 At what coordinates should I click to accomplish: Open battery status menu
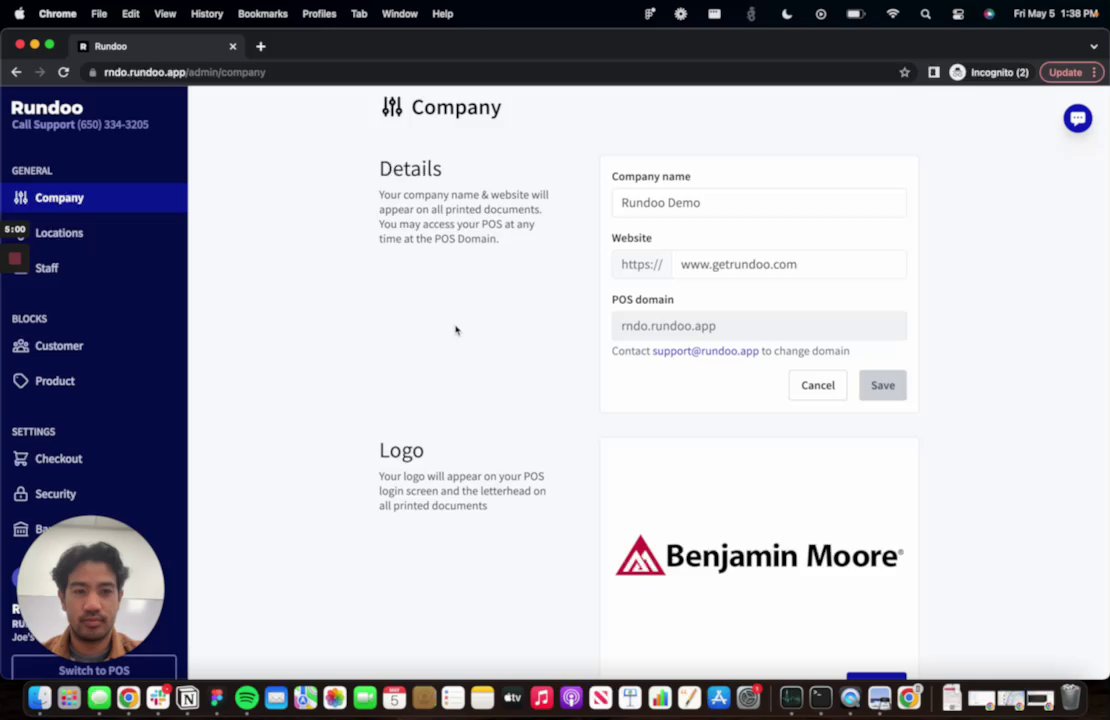(x=856, y=13)
